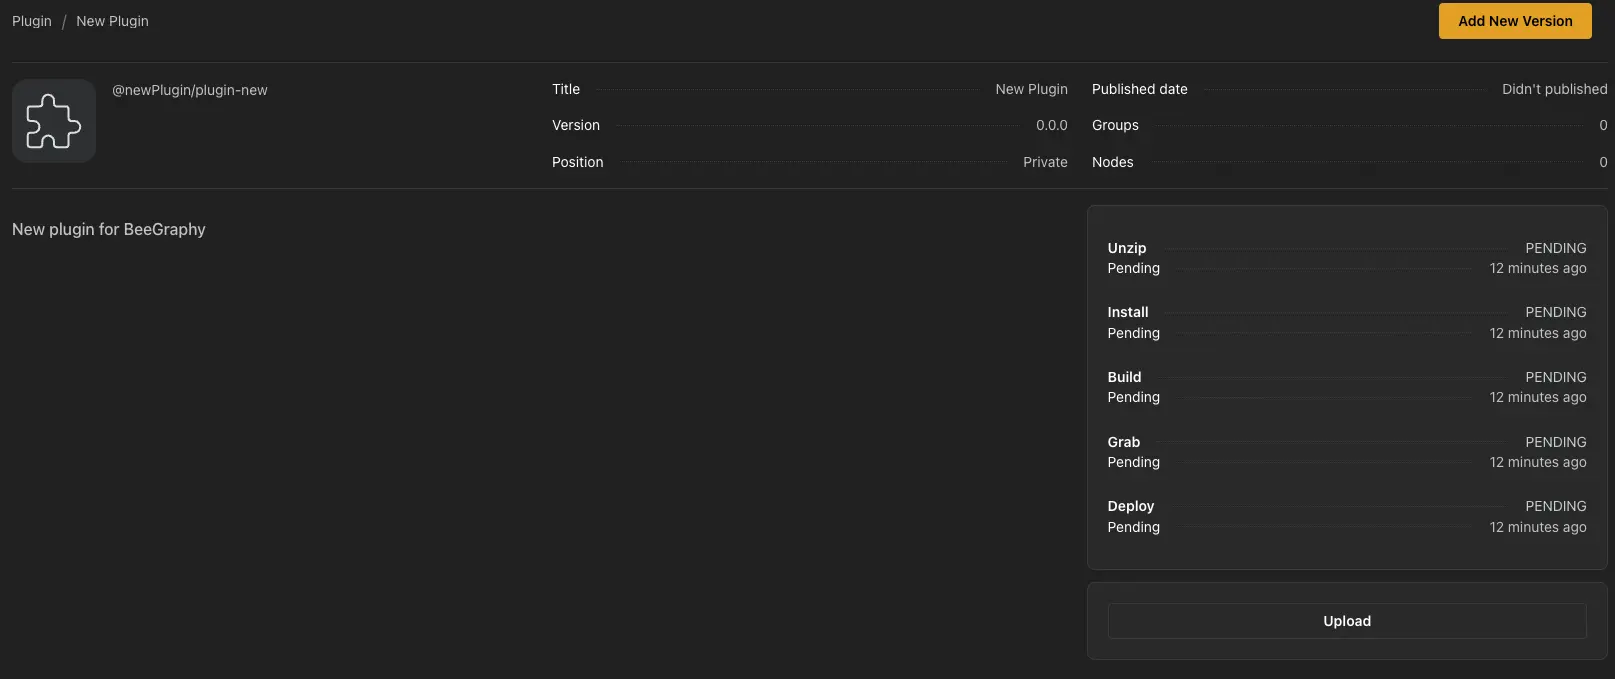Select New Plugin breadcrumb item

coord(112,21)
